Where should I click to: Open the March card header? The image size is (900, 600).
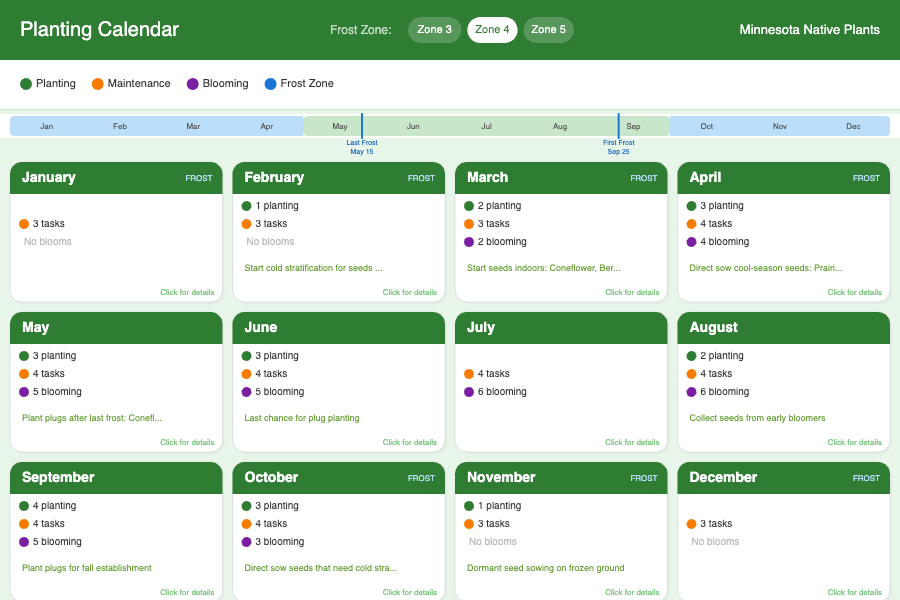(561, 178)
